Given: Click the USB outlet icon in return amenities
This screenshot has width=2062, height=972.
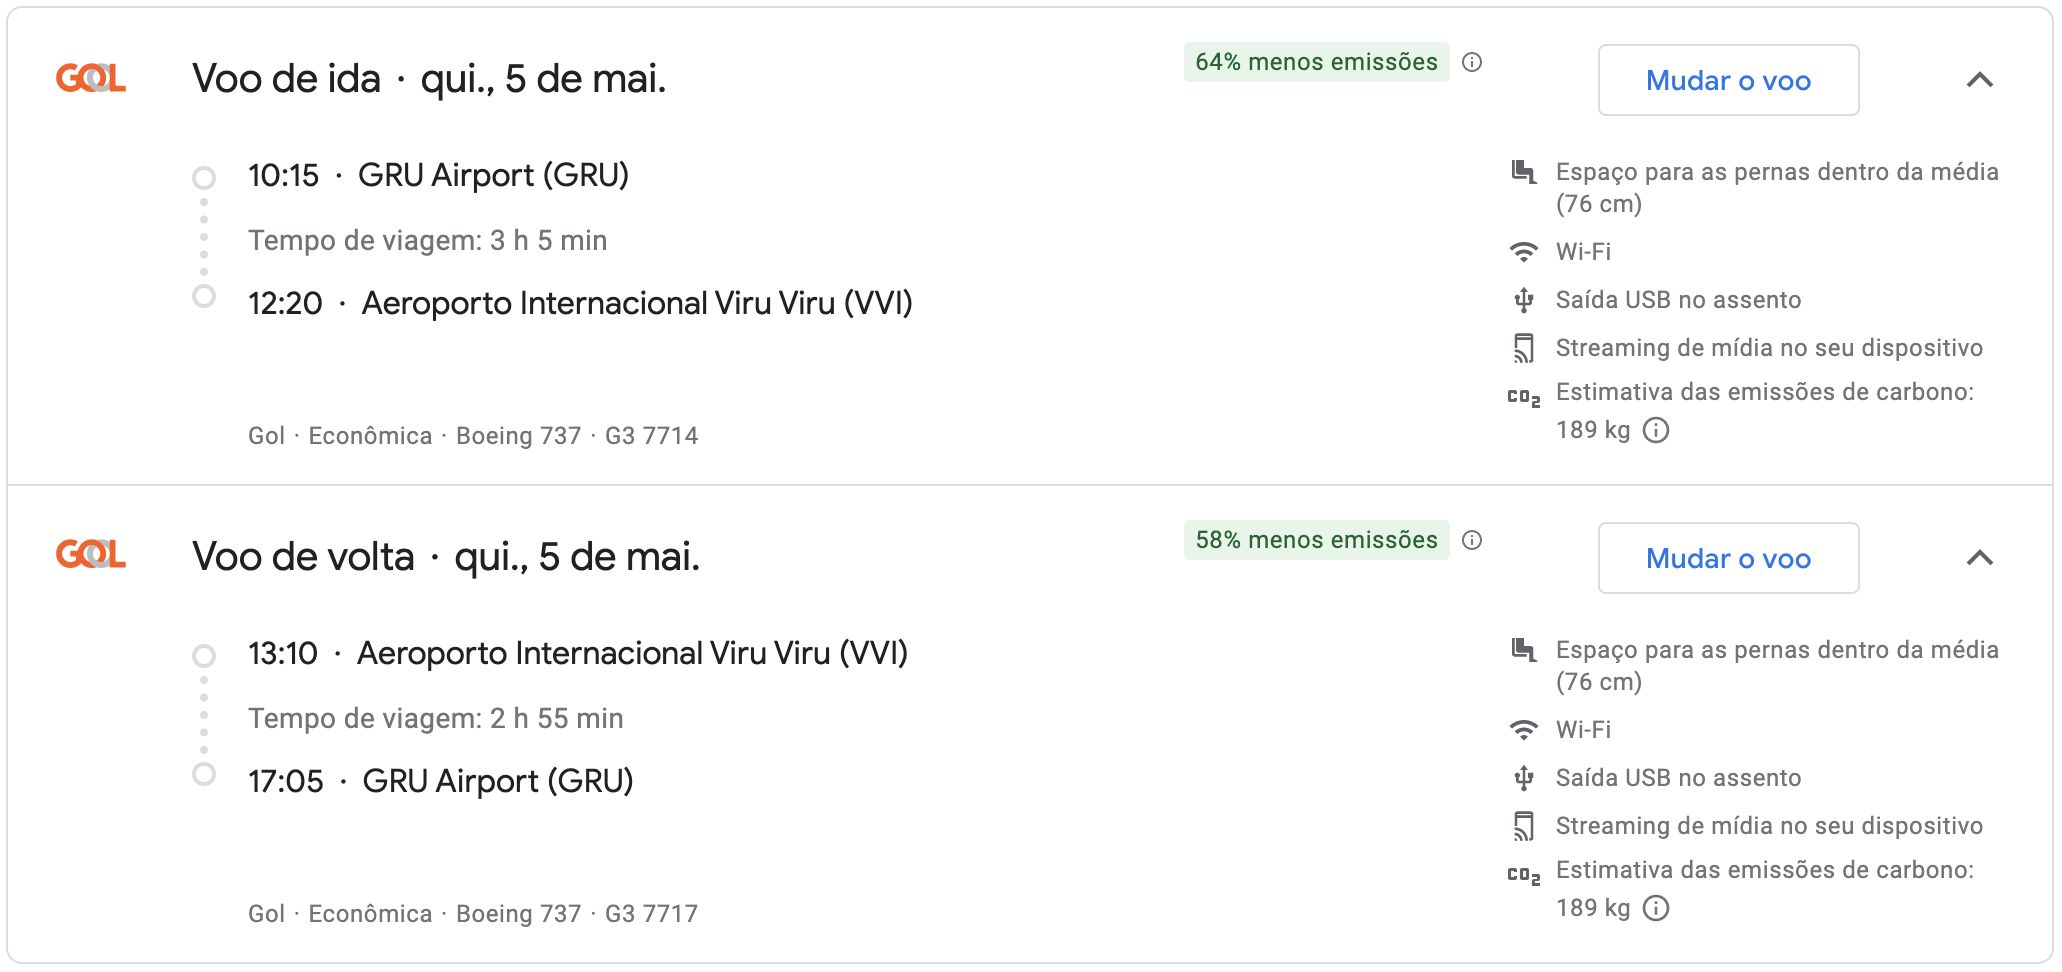Looking at the screenshot, I should (x=1523, y=778).
